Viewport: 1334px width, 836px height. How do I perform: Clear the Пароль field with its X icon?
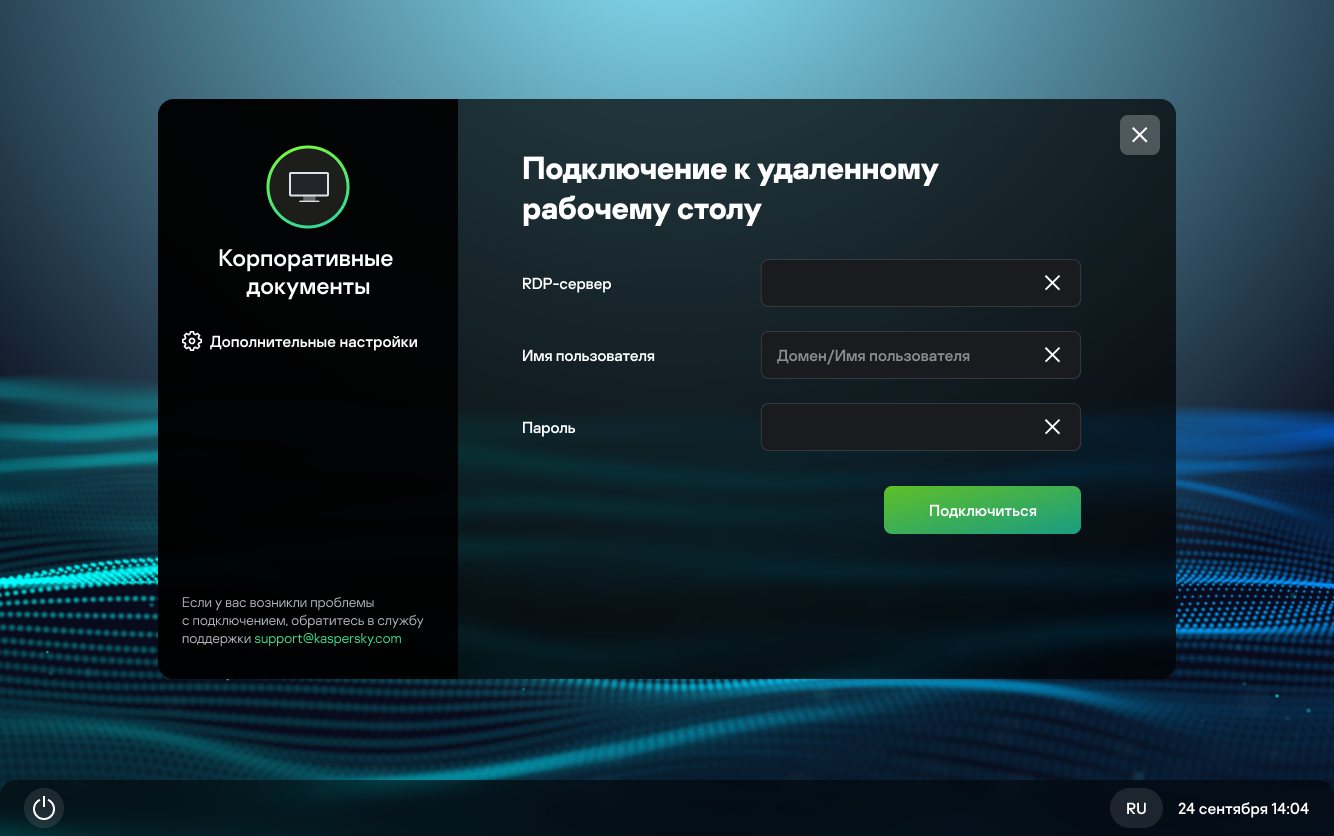(x=1052, y=427)
